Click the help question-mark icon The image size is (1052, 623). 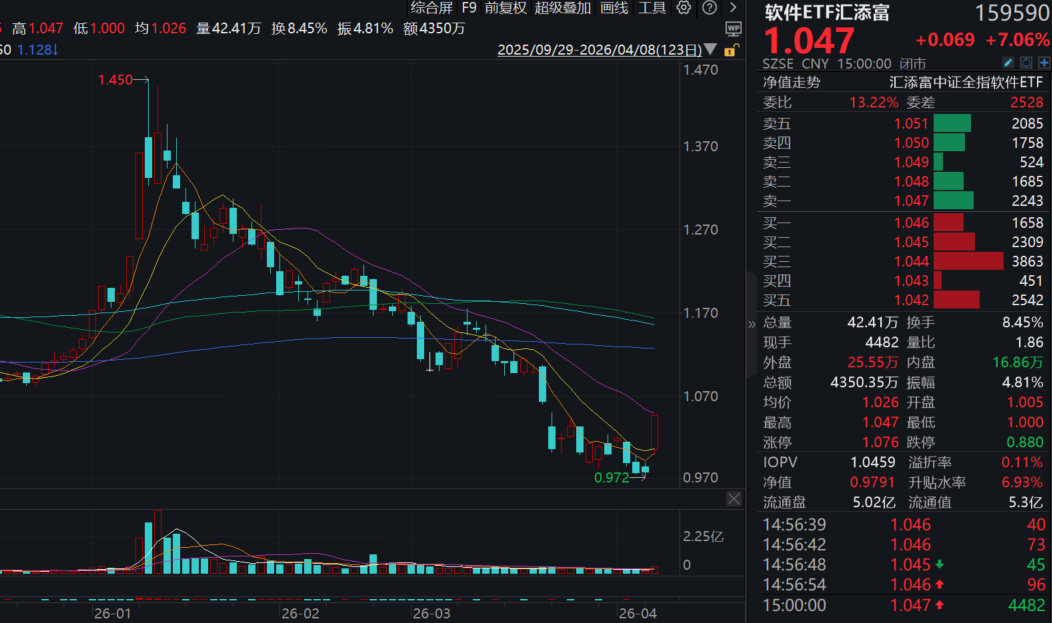[x=710, y=8]
